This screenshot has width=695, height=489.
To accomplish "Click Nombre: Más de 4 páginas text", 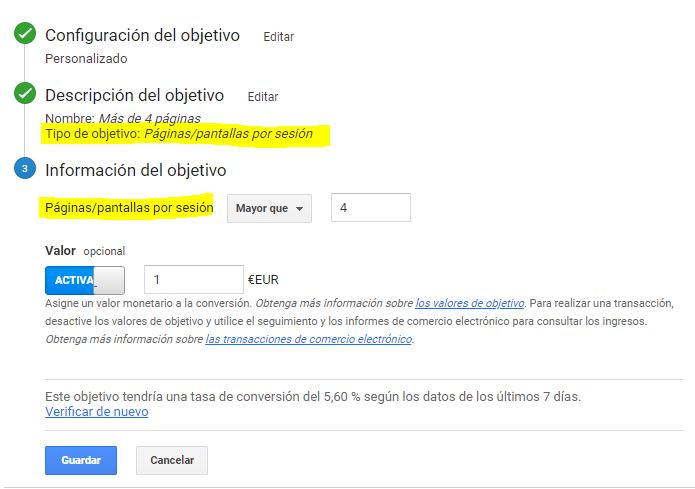I will pyautogui.click(x=123, y=118).
